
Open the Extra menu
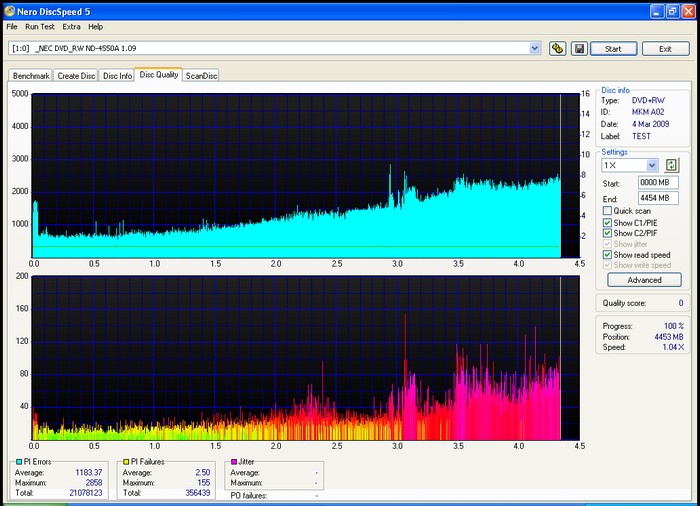tap(71, 26)
